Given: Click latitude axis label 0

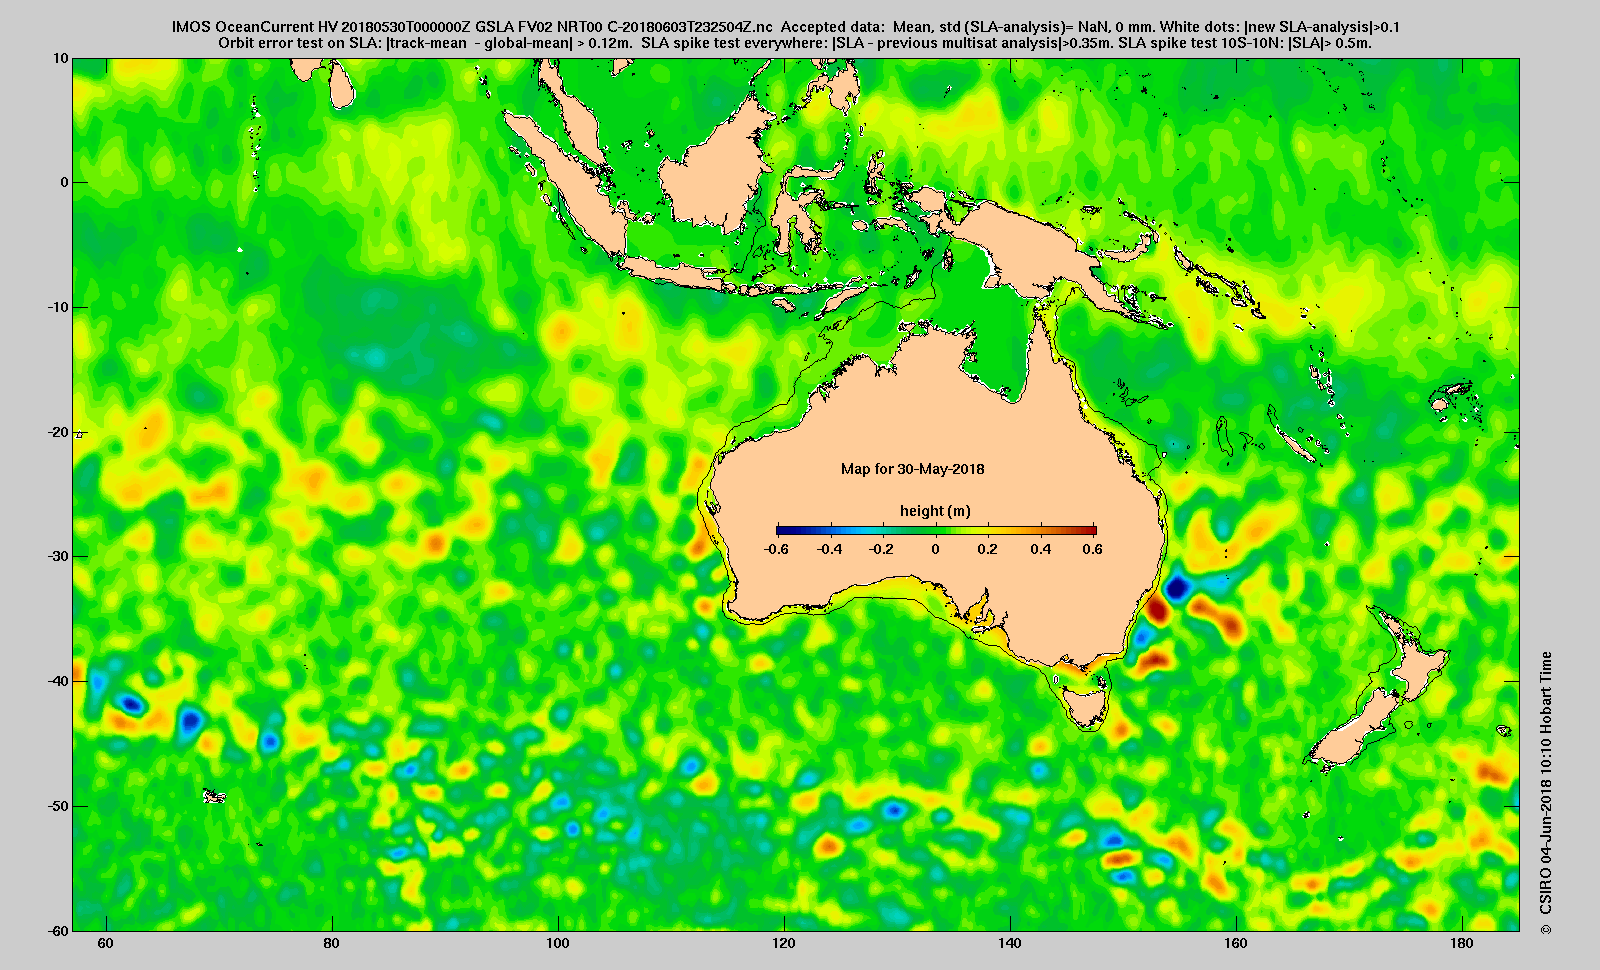Looking at the screenshot, I should click(x=65, y=183).
